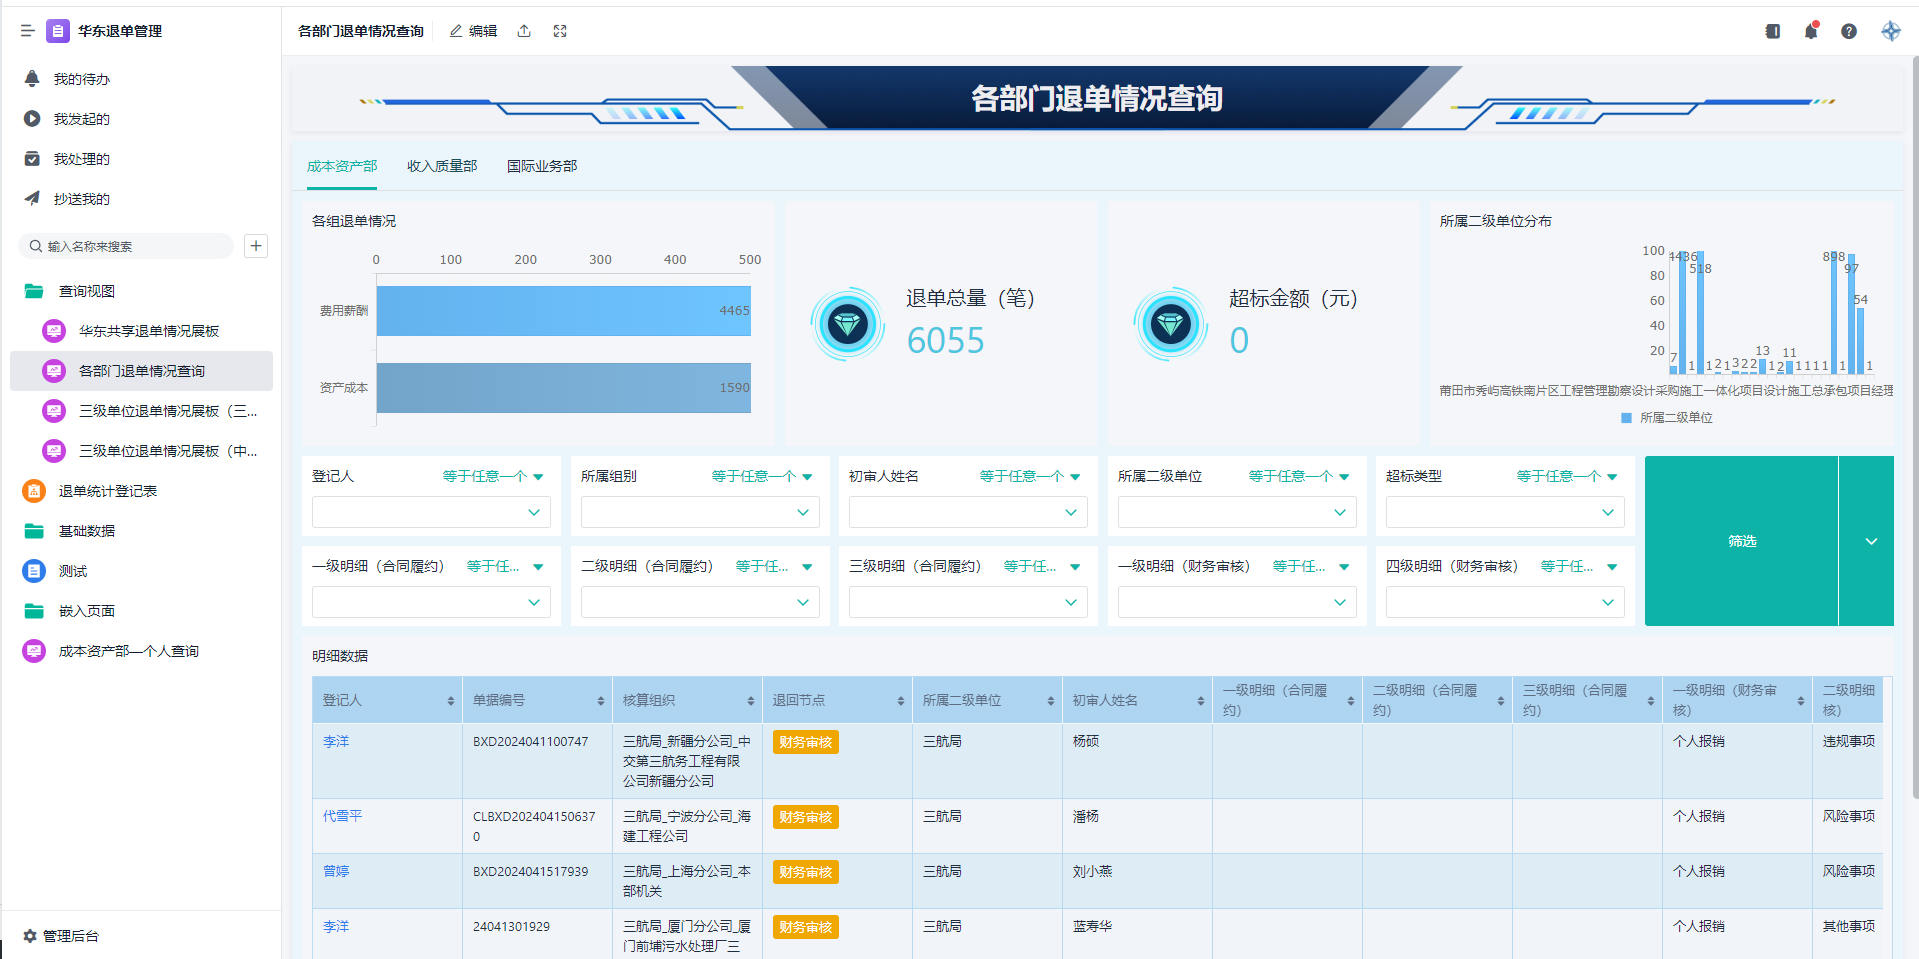Image resolution: width=1919 pixels, height=959 pixels.
Task: Switch to the 收入质量部 tab
Action: click(442, 166)
